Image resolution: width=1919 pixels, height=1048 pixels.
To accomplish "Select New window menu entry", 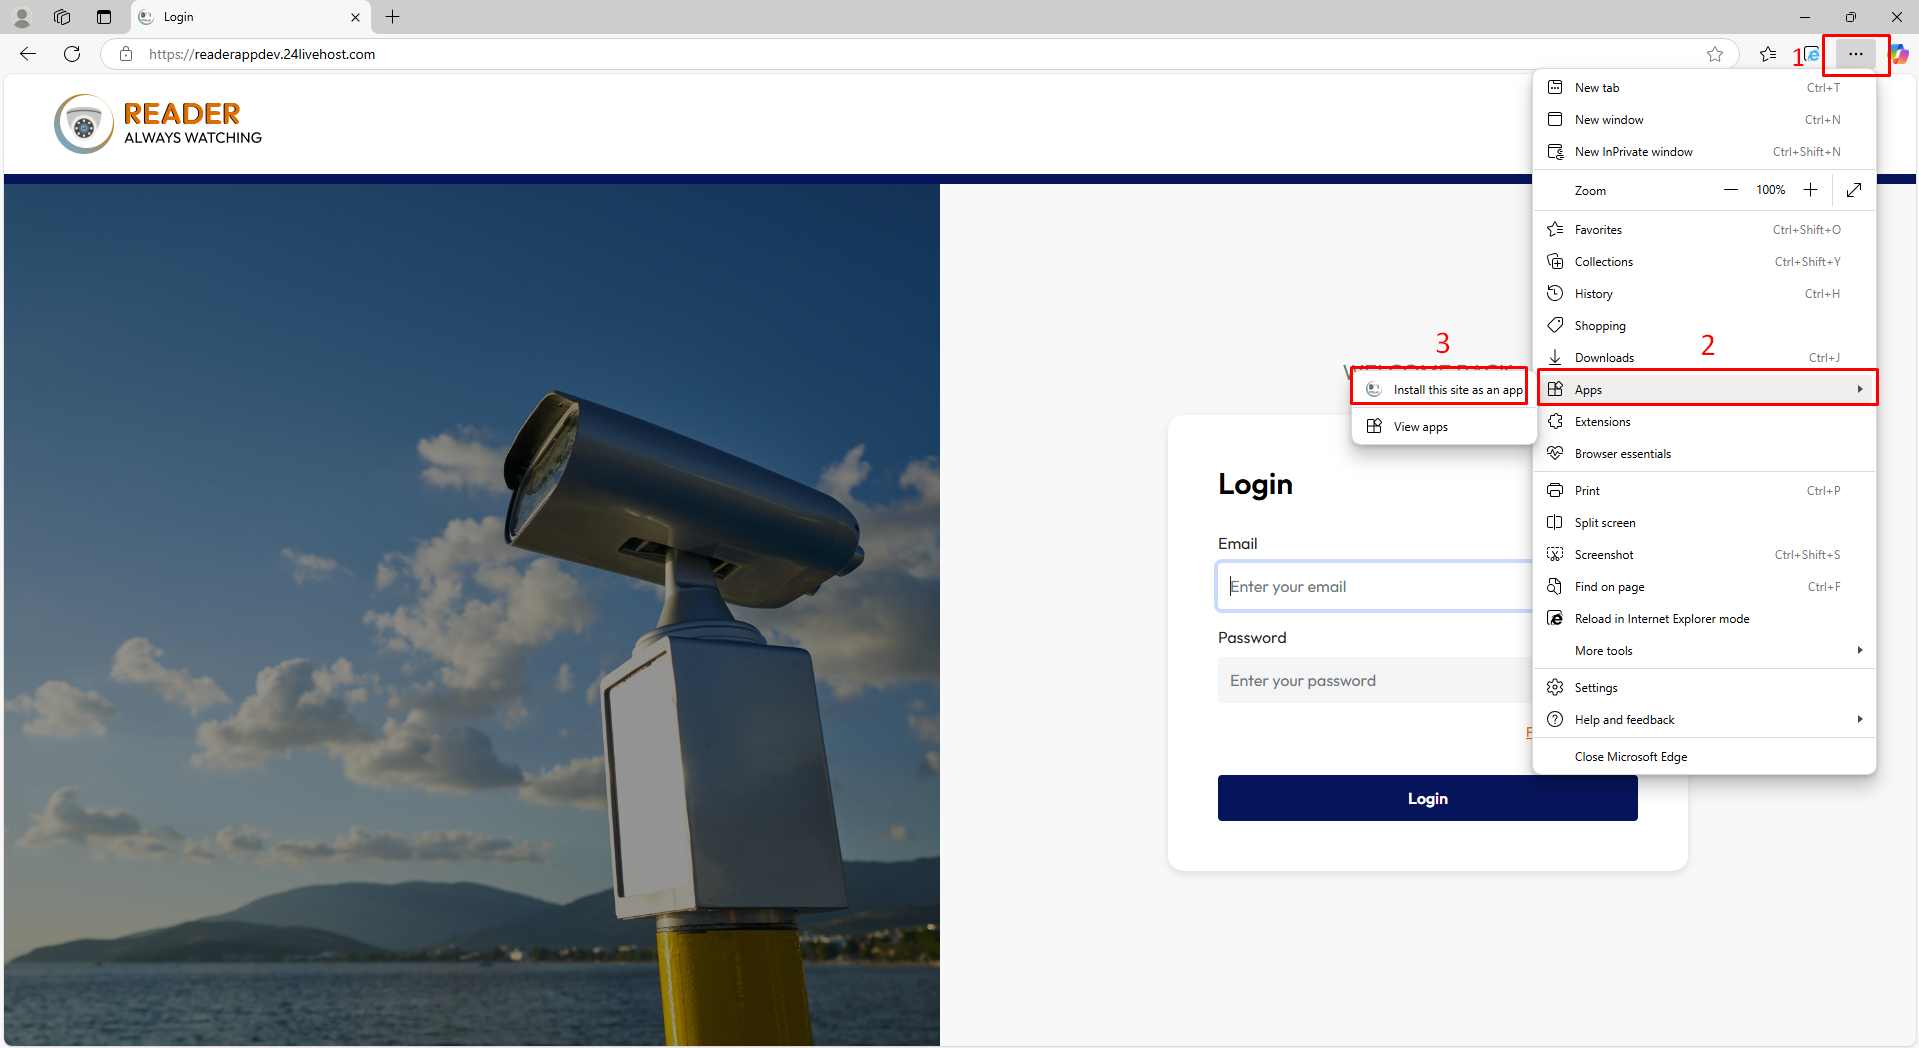I will pos(1704,120).
